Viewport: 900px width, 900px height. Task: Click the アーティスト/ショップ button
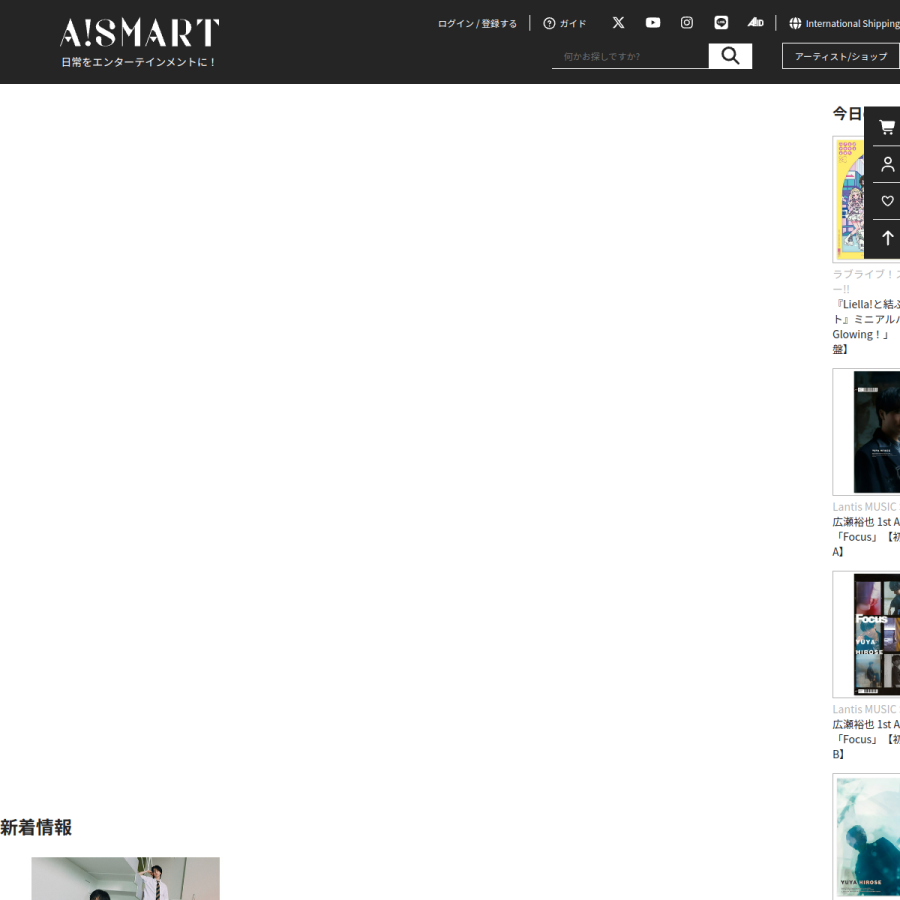[841, 56]
